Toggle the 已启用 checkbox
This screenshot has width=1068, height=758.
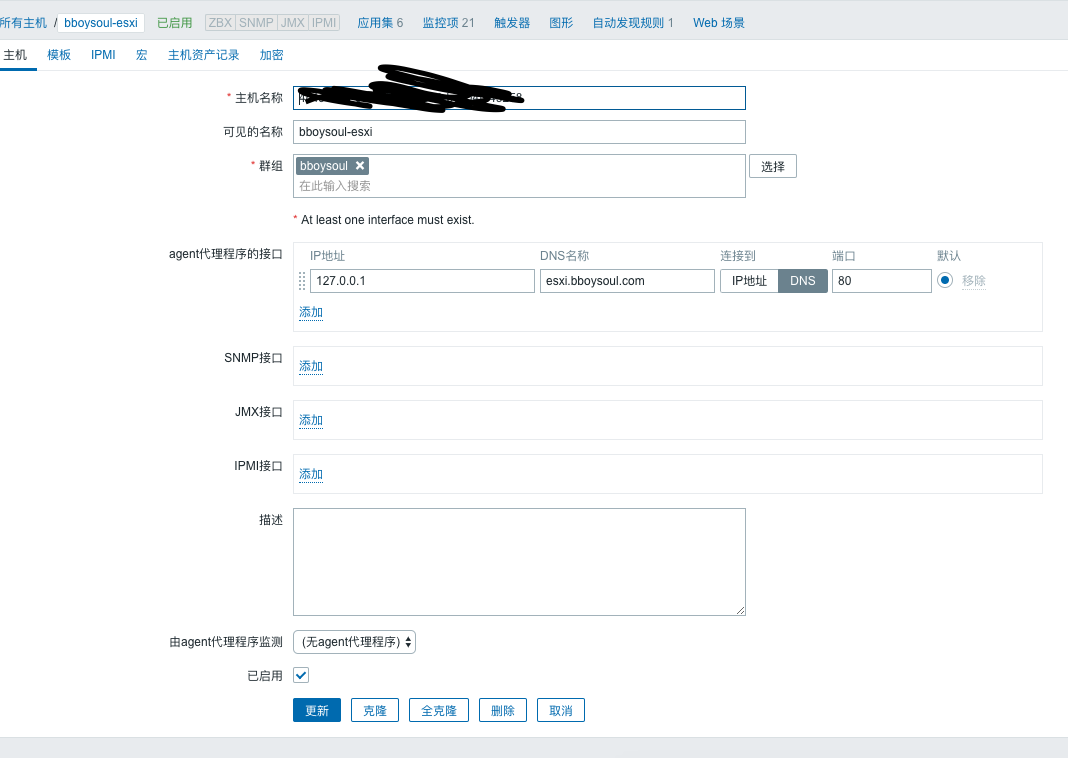click(301, 676)
